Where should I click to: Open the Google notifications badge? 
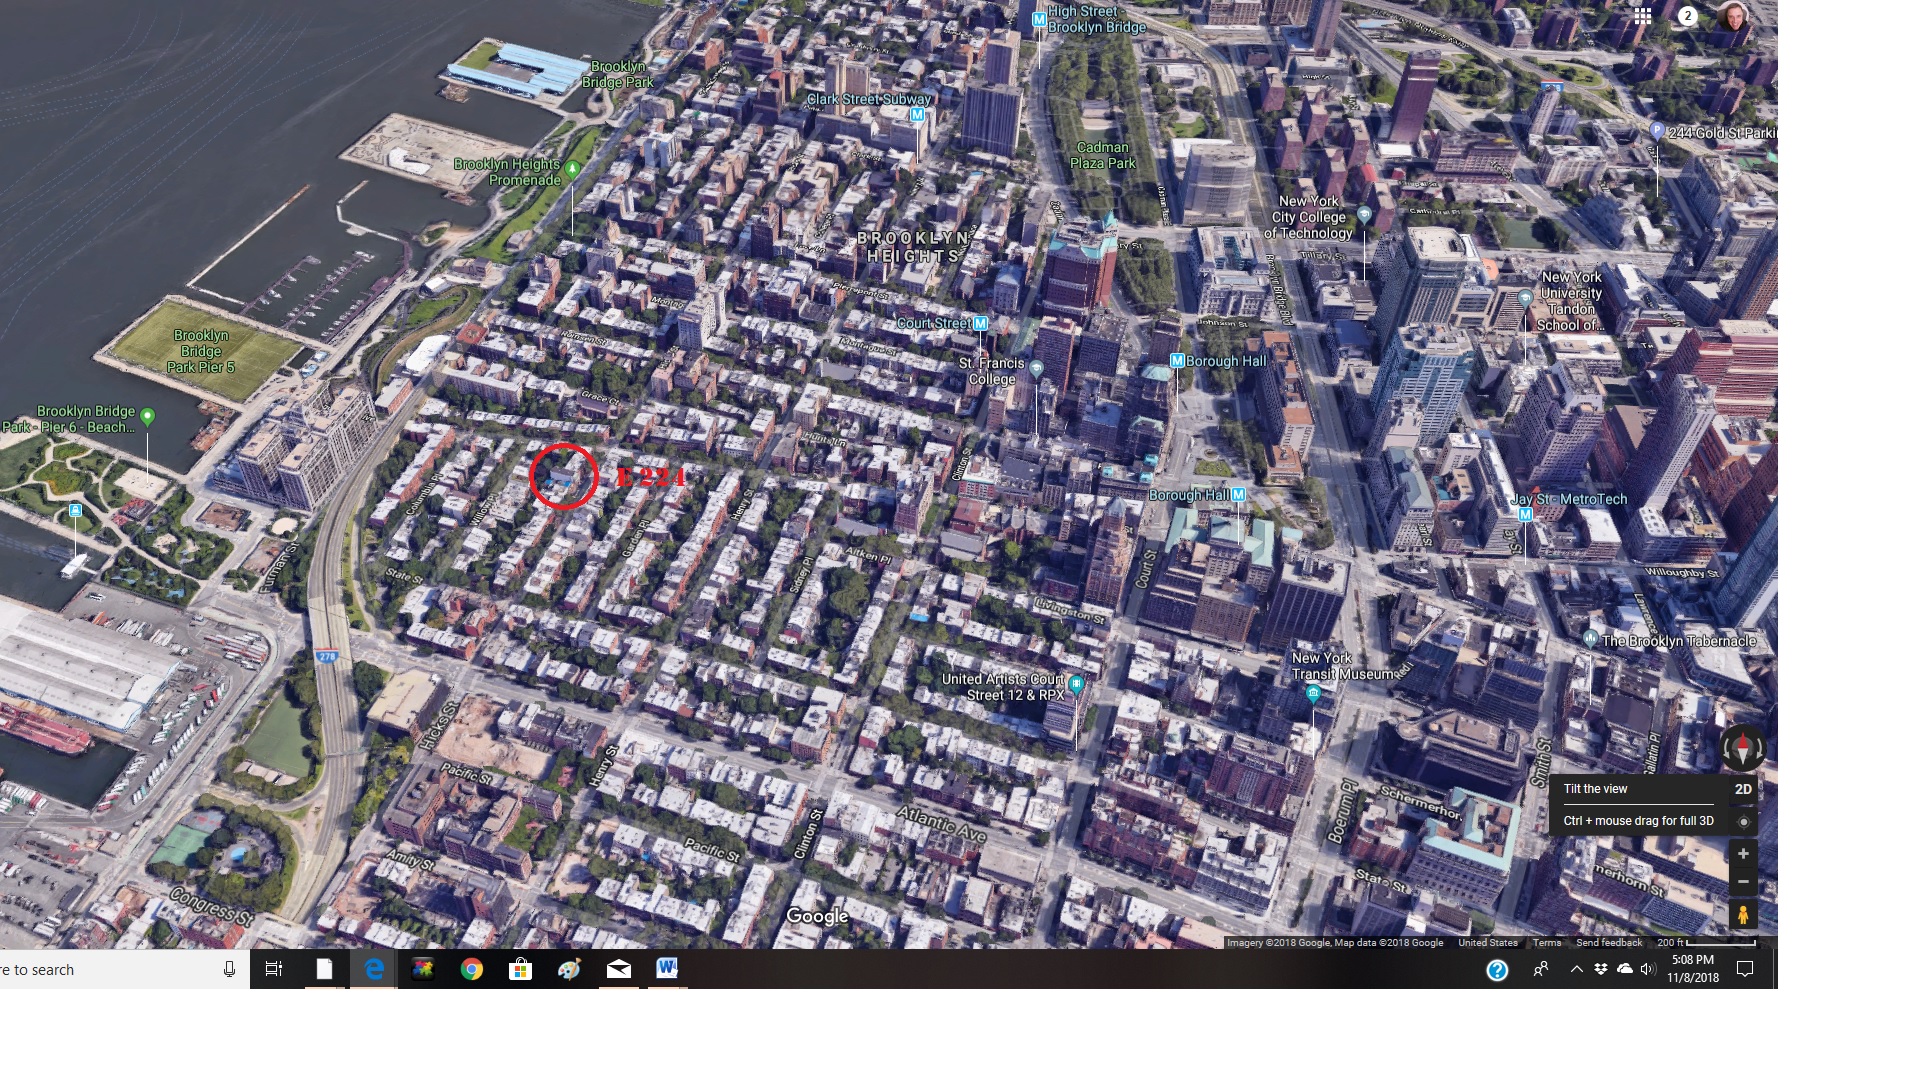pos(1688,16)
